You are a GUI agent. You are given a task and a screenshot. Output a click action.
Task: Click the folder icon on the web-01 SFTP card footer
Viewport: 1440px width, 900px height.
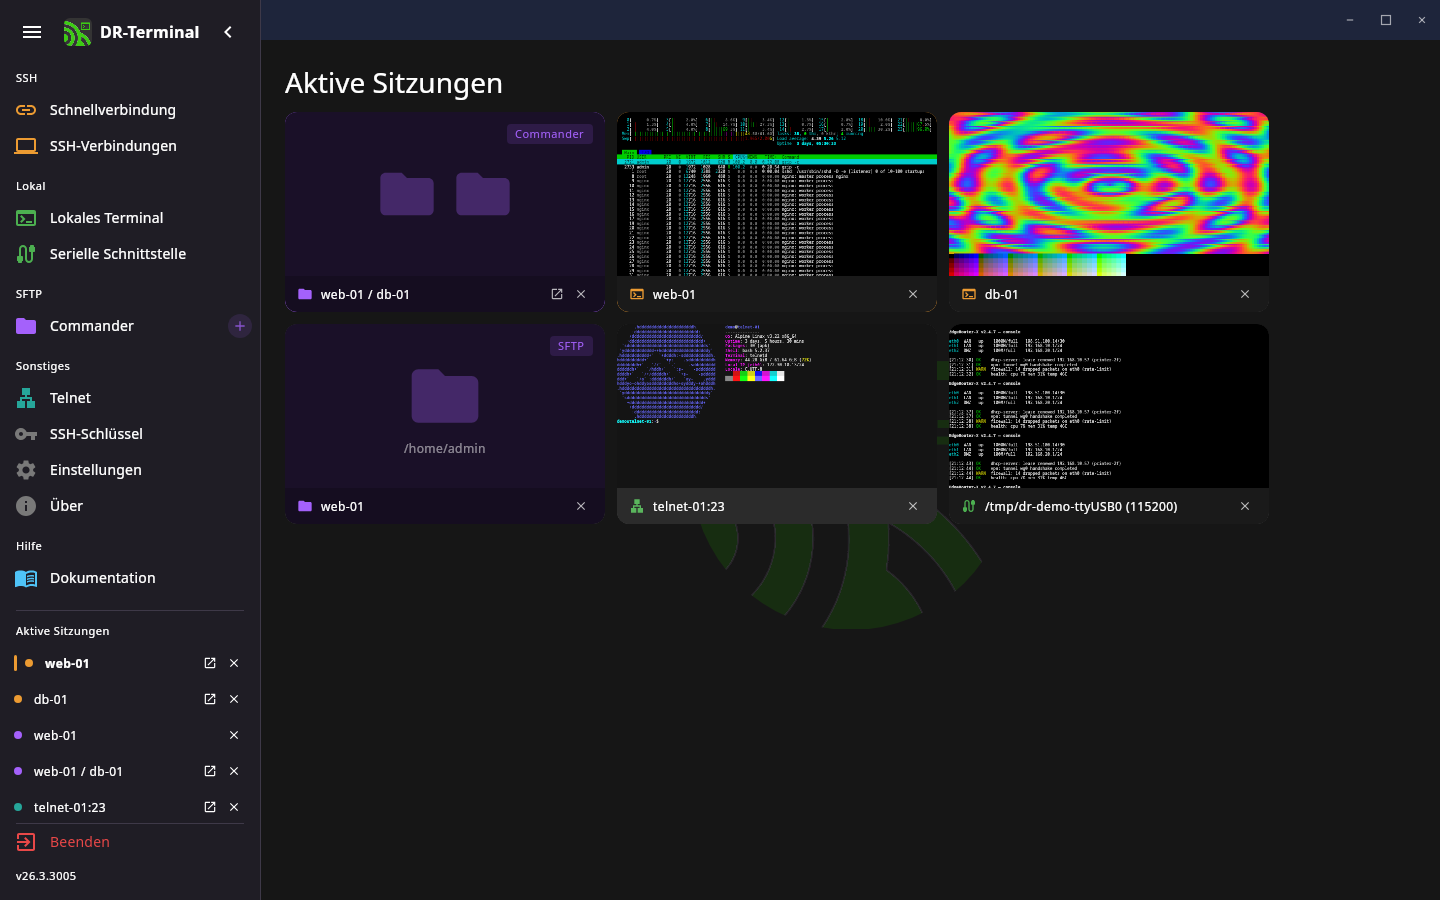305,506
